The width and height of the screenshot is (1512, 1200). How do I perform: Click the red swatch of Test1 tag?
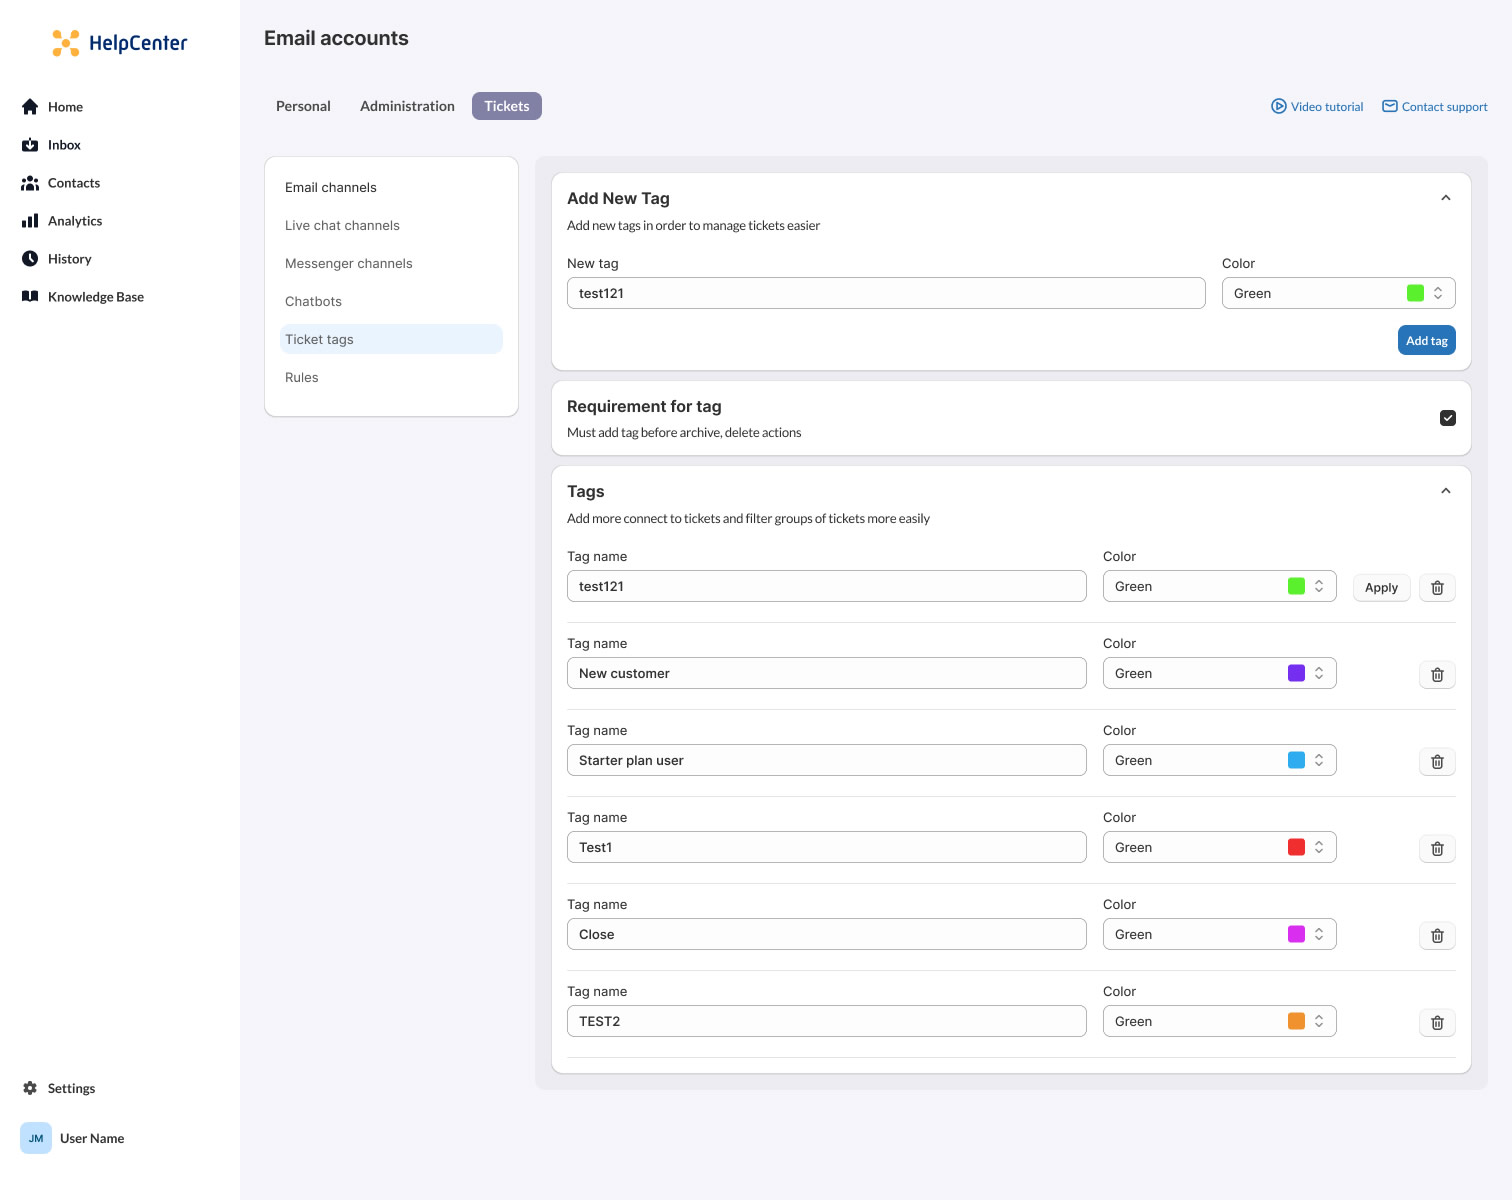(x=1296, y=847)
